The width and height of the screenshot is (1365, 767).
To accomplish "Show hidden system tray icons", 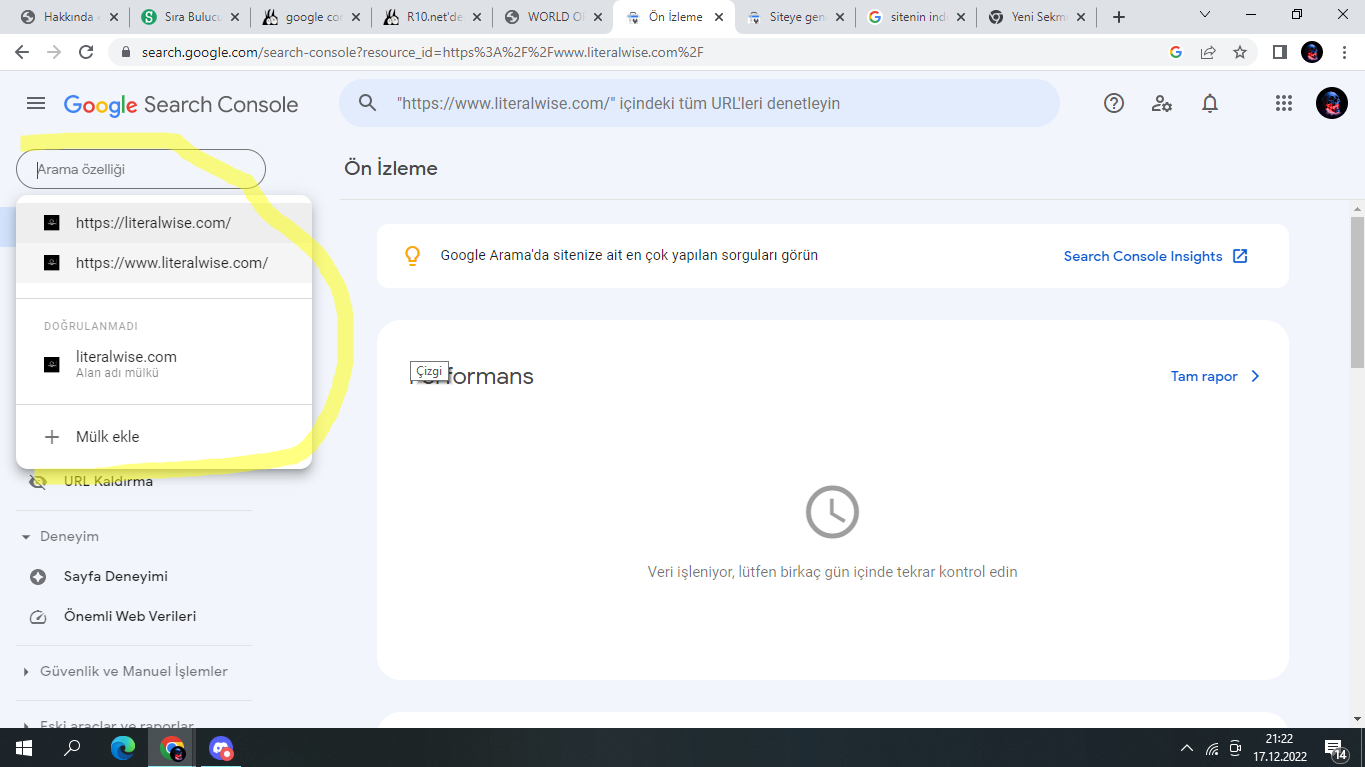I will (x=1187, y=748).
